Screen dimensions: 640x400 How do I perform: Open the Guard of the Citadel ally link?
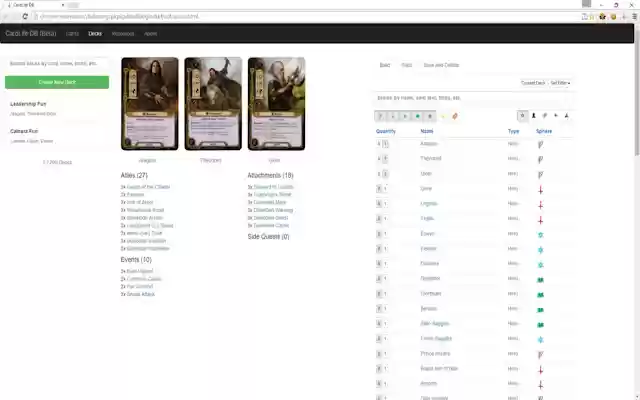[148, 187]
